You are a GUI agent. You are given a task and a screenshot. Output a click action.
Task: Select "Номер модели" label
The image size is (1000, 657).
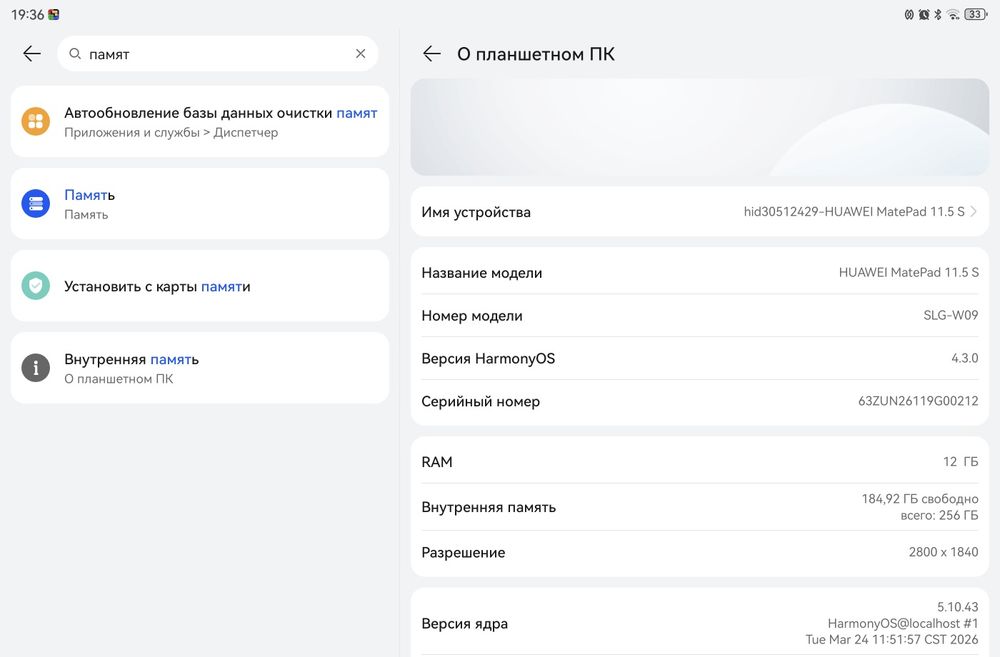pos(472,316)
